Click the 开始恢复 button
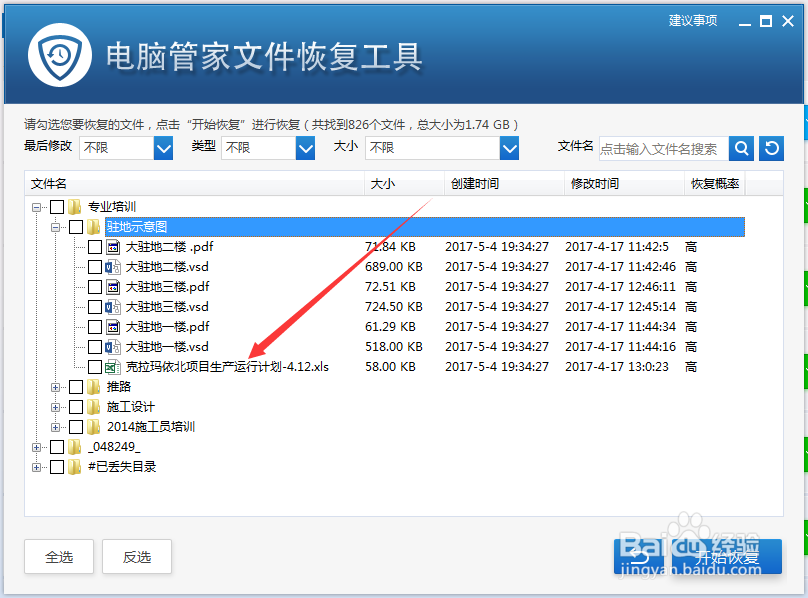The height and width of the screenshot is (598, 808). pyautogui.click(x=727, y=556)
